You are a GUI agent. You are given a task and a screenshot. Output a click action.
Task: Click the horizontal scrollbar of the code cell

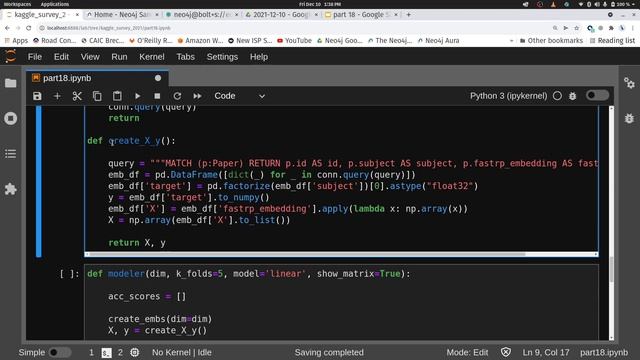click(x=307, y=254)
